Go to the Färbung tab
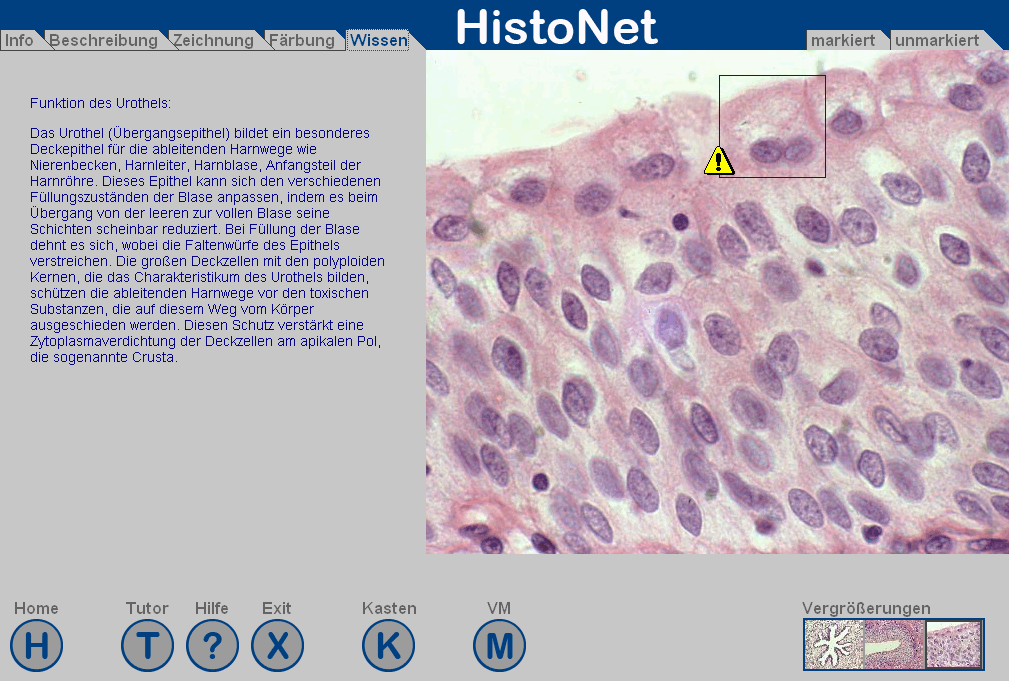This screenshot has height=681, width=1009. (302, 41)
